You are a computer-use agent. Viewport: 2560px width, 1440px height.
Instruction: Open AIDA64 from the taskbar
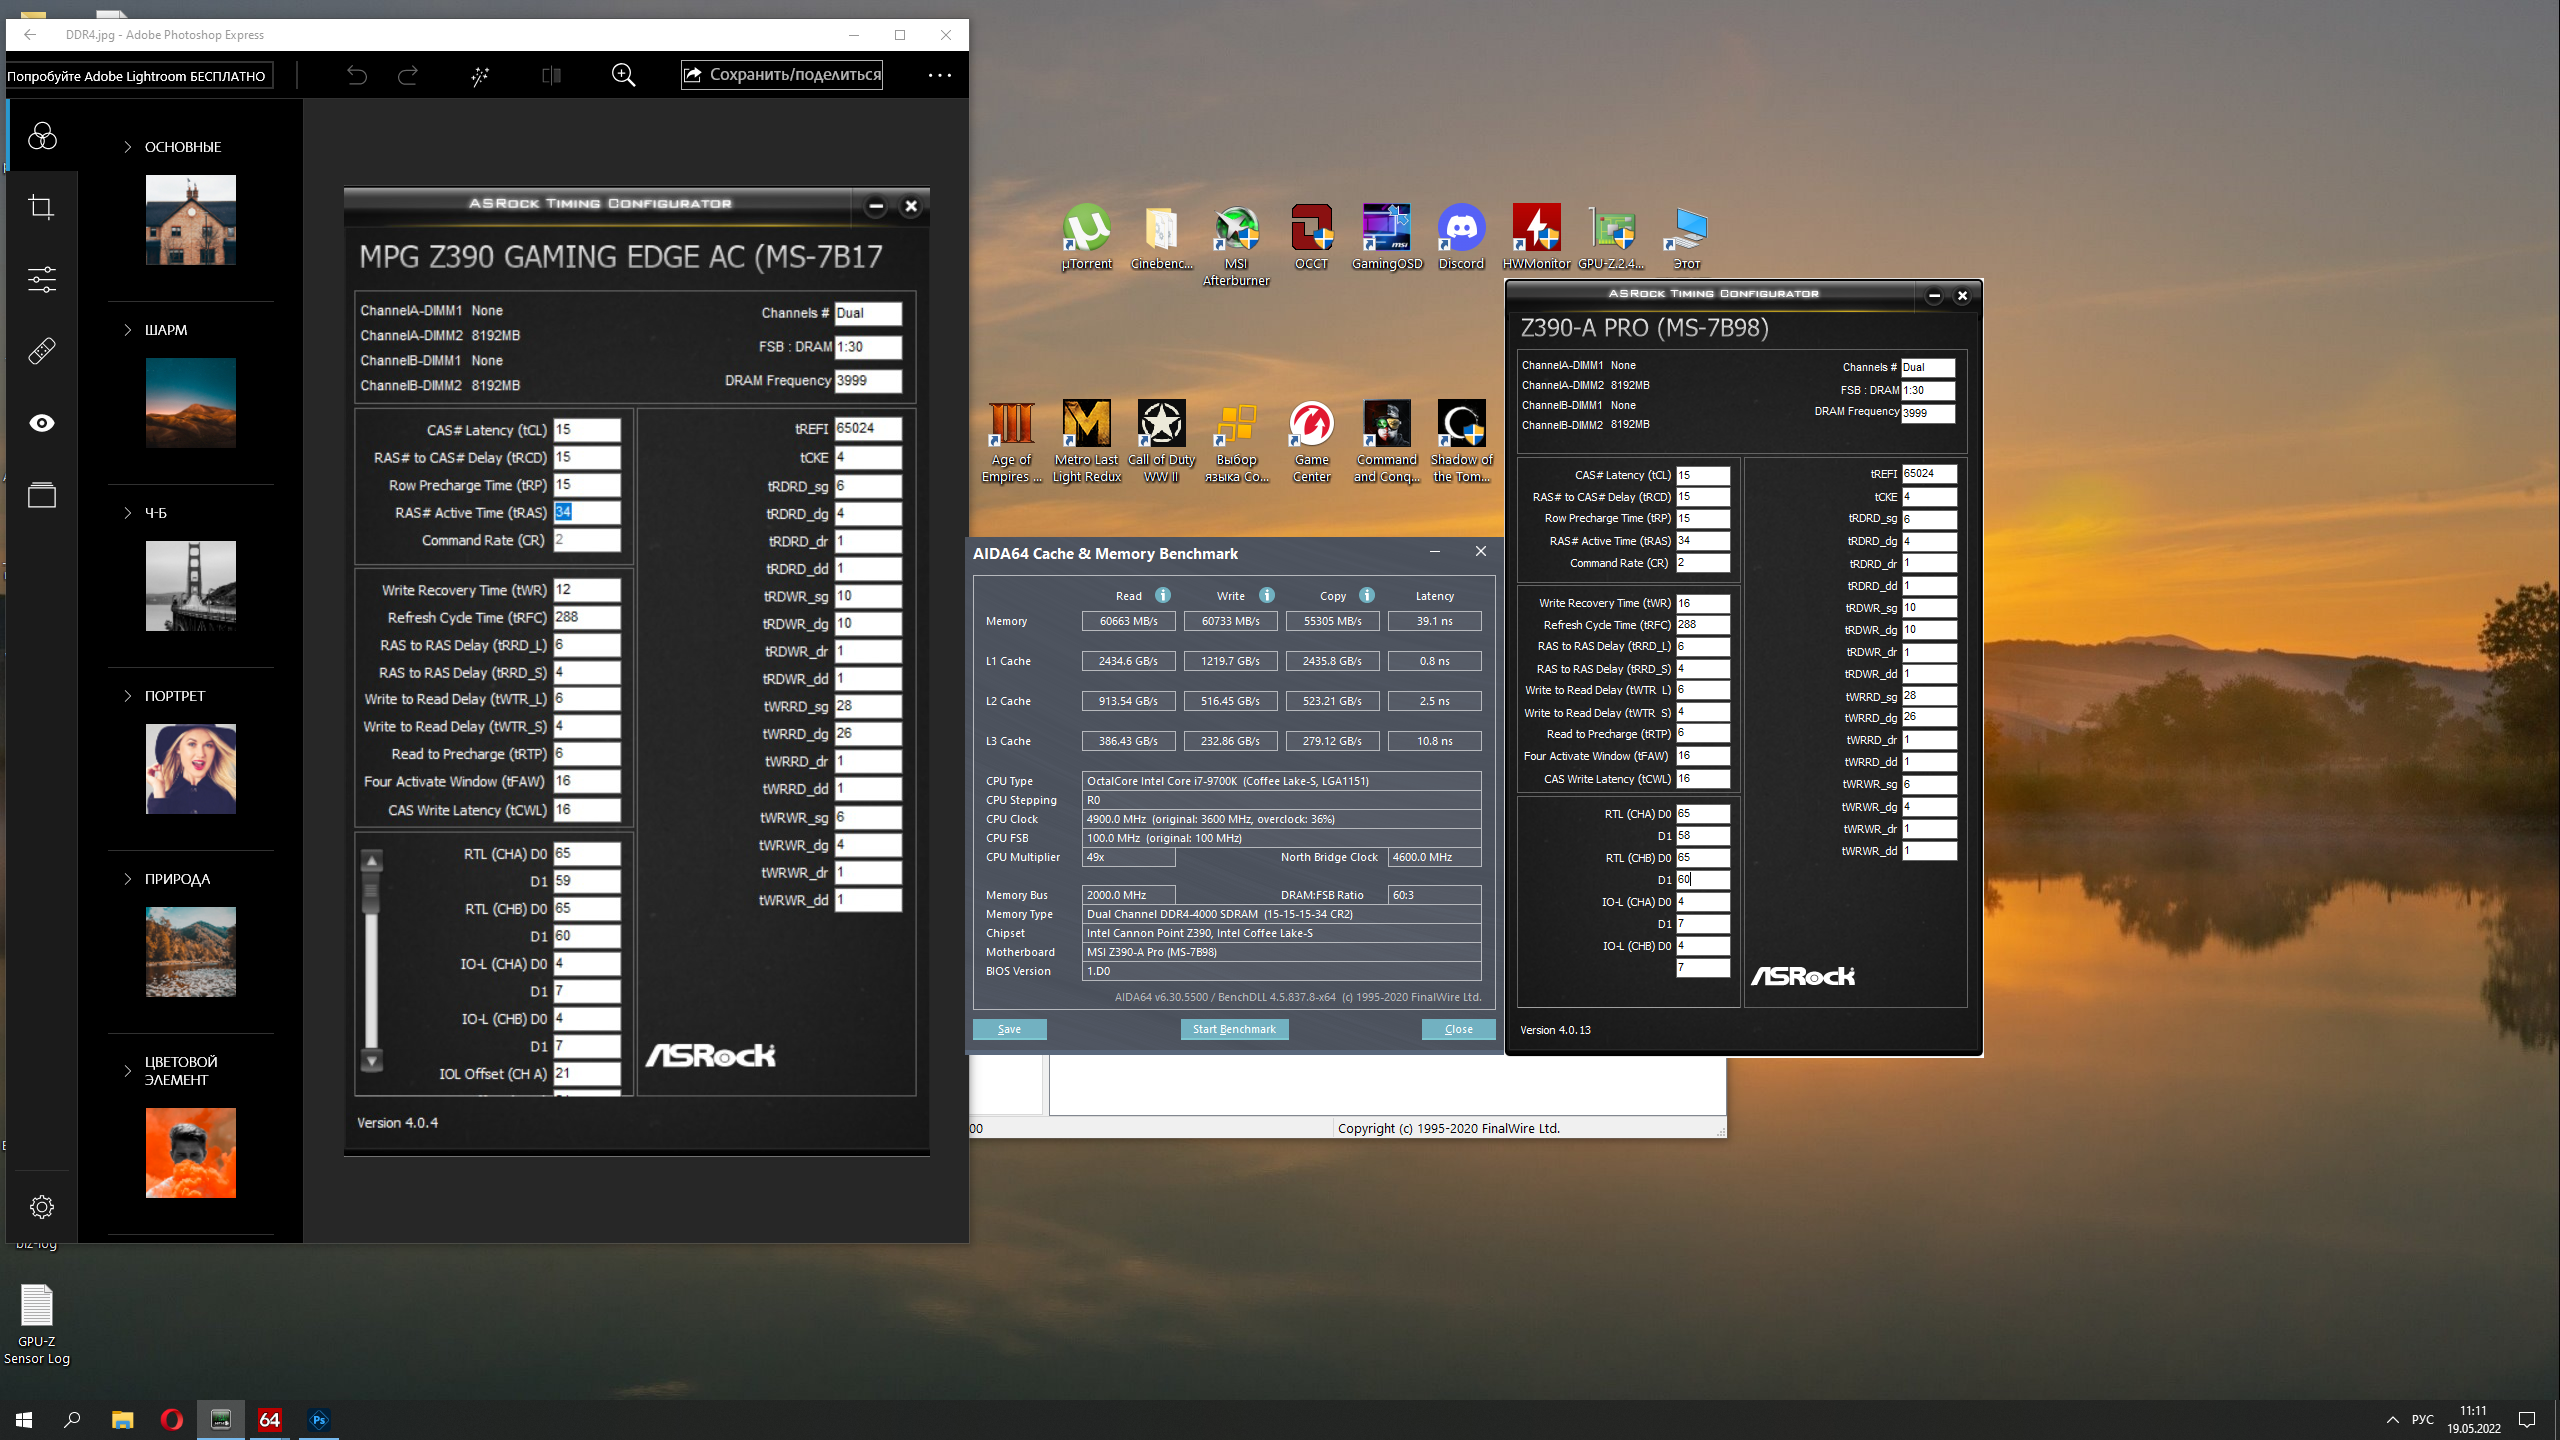click(x=269, y=1419)
